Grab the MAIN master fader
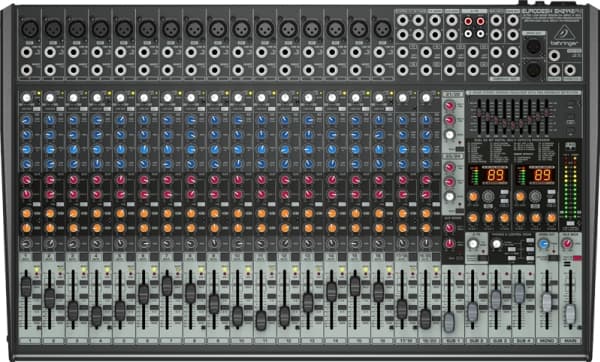This screenshot has height=362, width=600. pos(571,314)
